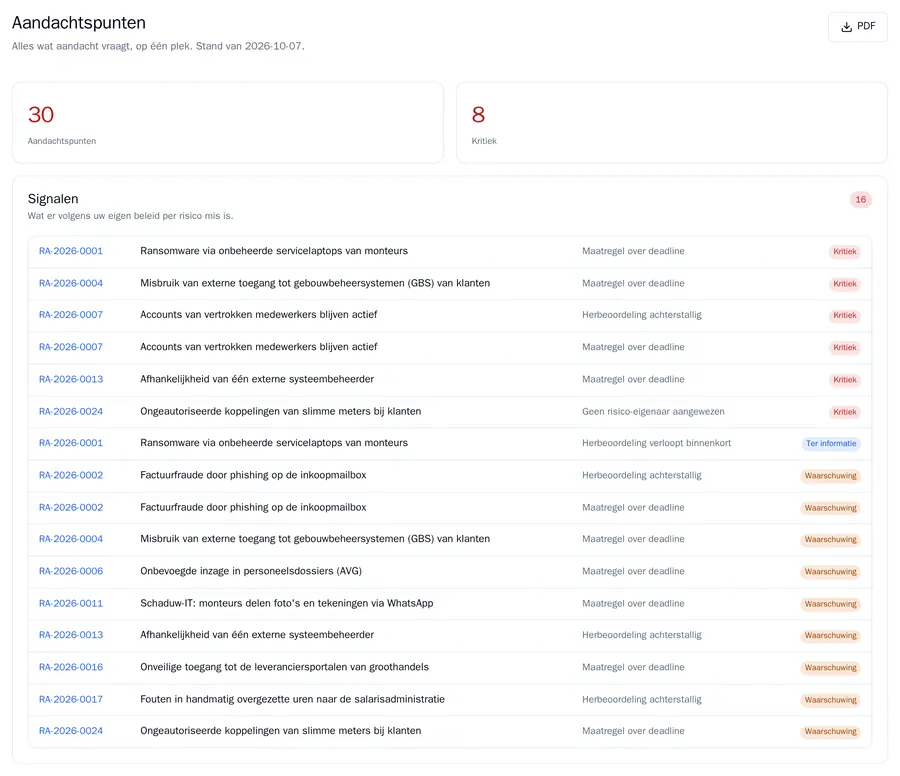
Task: Open RA-2026-0006 risk link
Action: (x=71, y=571)
